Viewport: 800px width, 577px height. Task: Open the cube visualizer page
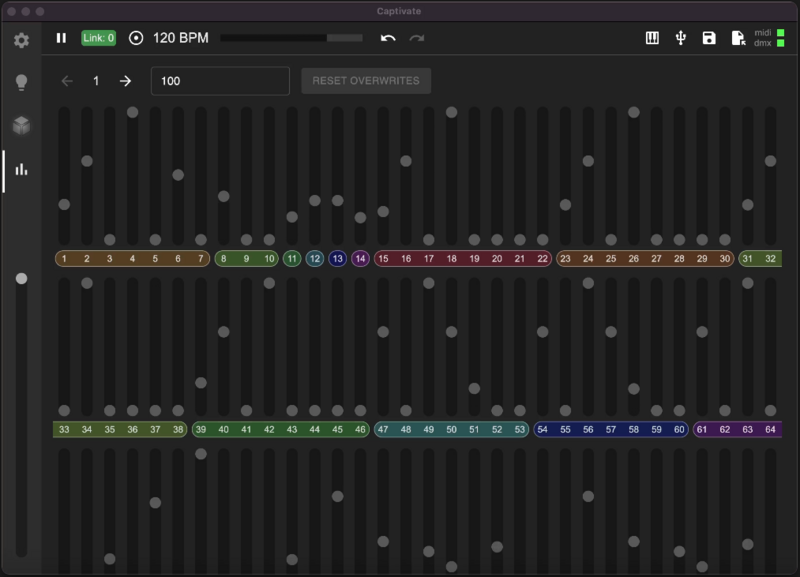(21, 125)
